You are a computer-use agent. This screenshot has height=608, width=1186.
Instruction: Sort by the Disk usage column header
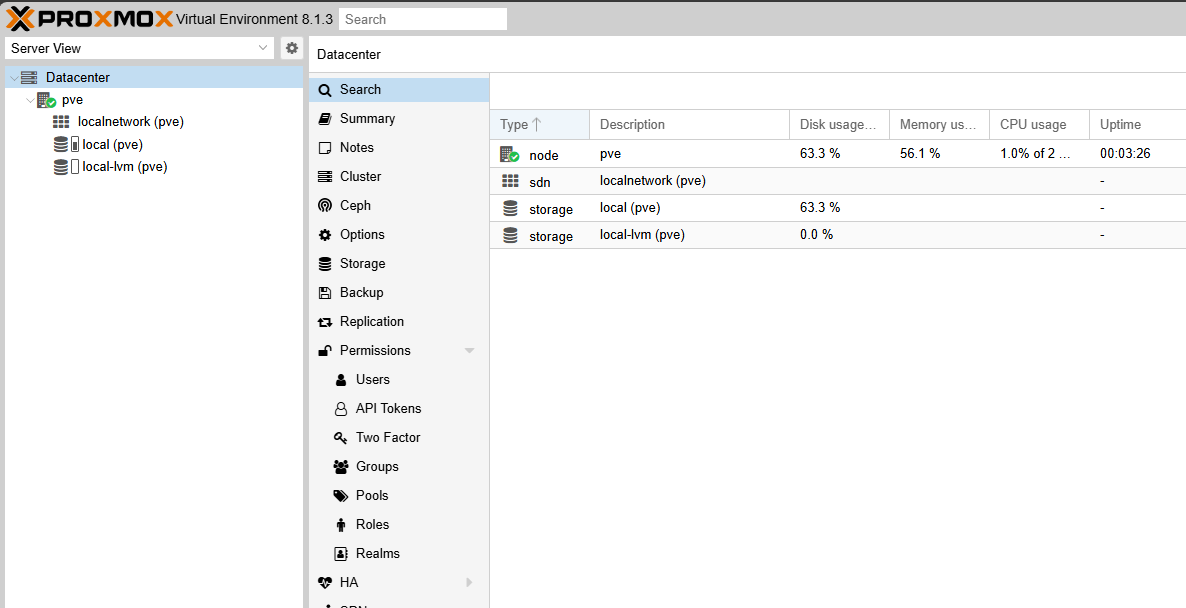[839, 125]
